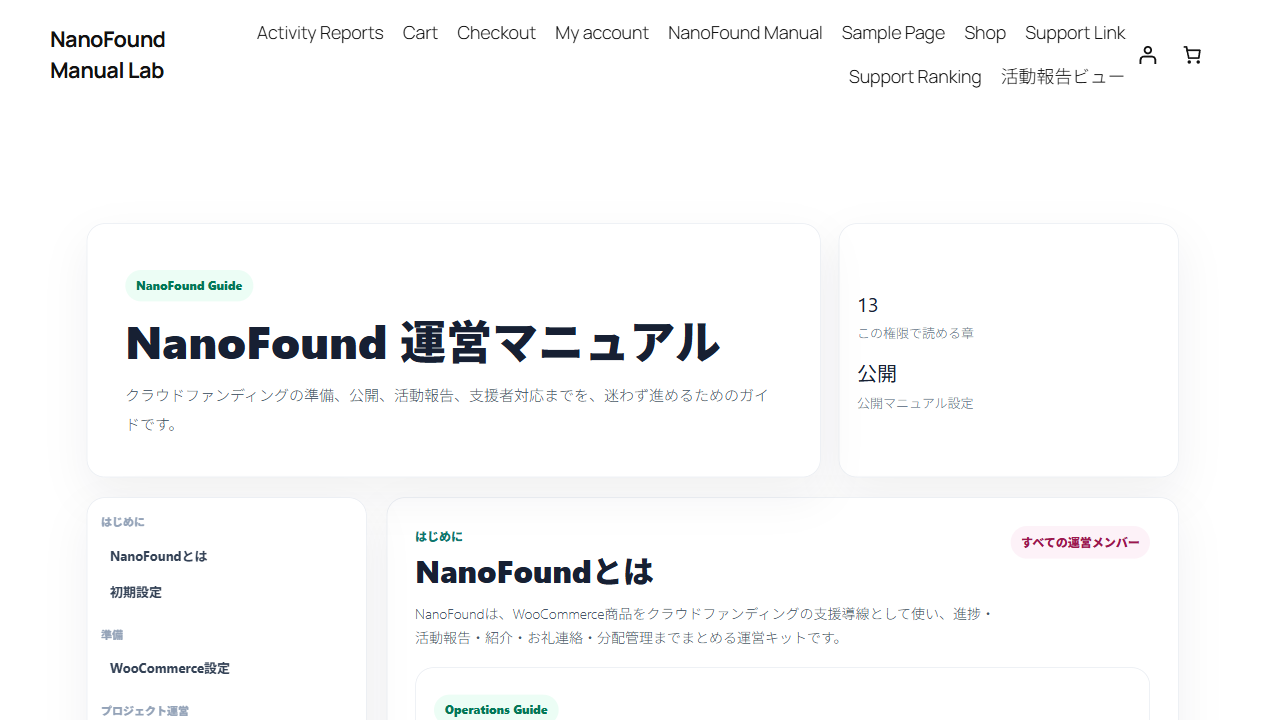Click the NanoFound Guide badge
This screenshot has height=720, width=1264.
point(189,286)
